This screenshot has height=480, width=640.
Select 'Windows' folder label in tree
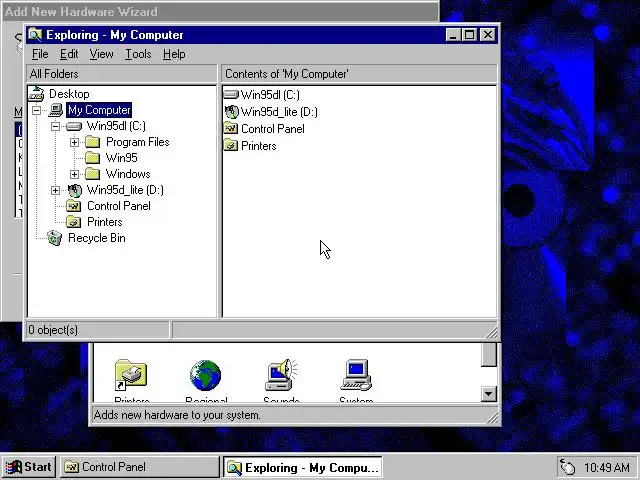point(128,174)
